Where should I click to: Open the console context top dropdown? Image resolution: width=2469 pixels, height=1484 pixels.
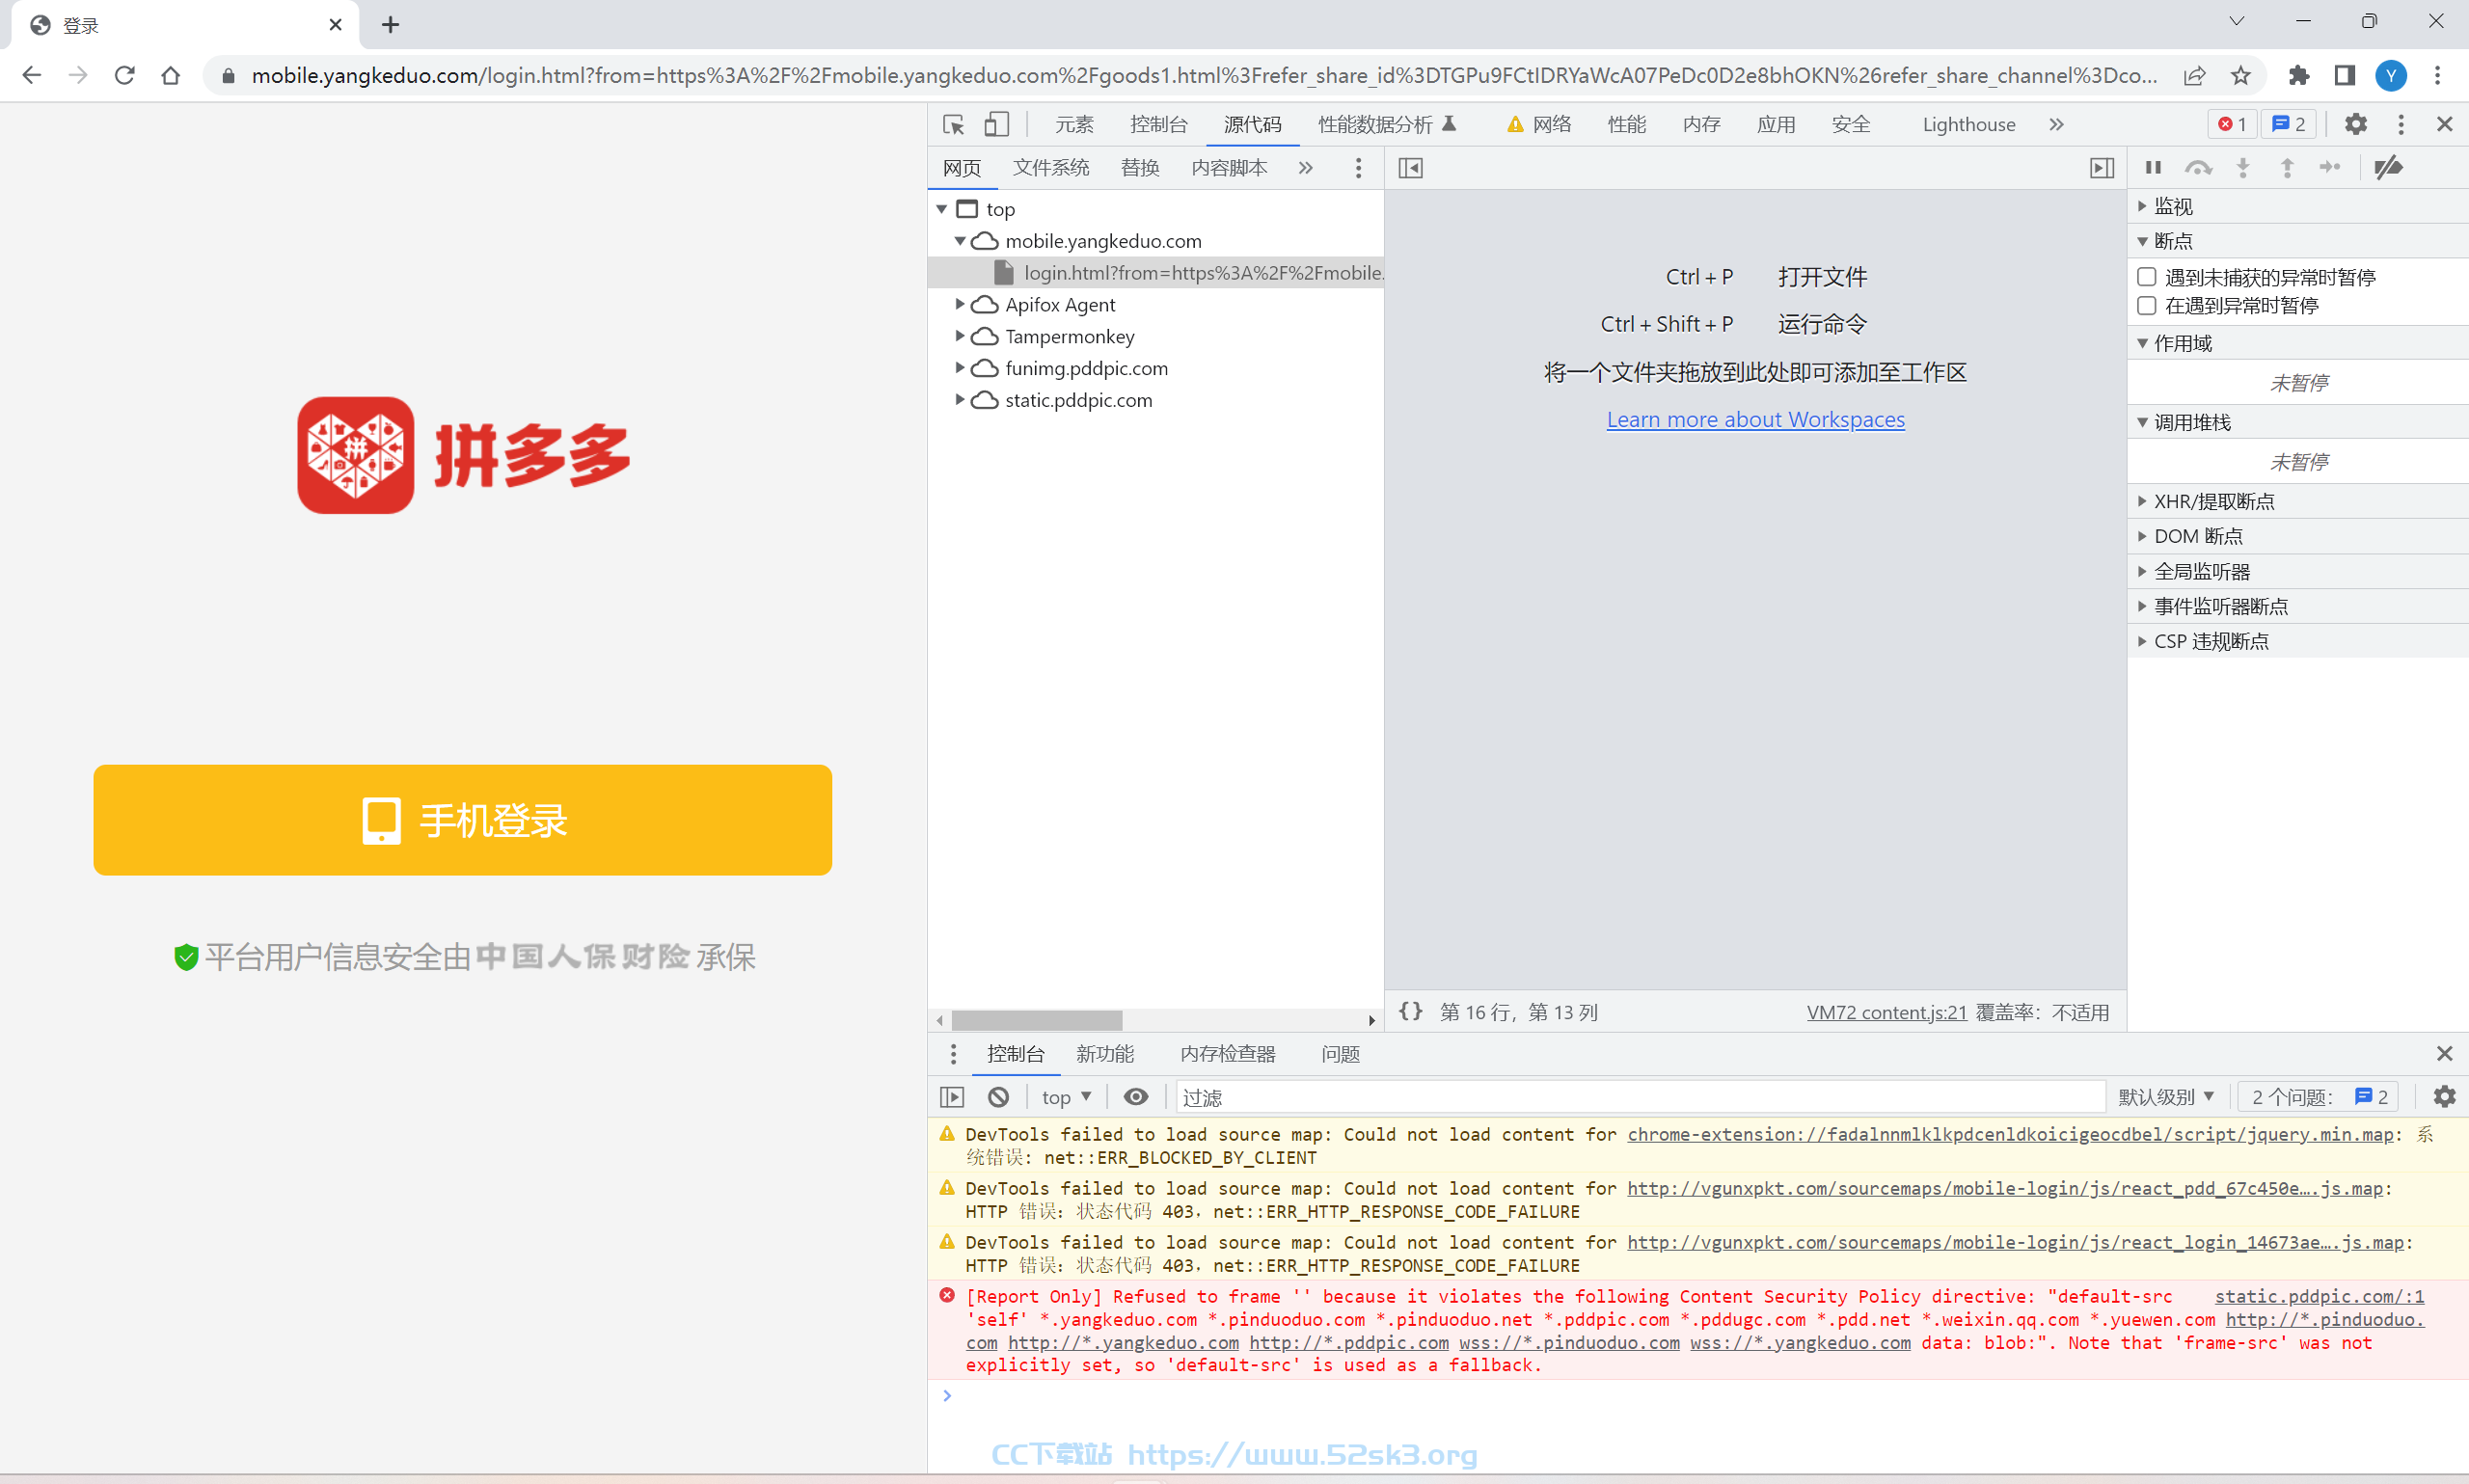[1066, 1097]
